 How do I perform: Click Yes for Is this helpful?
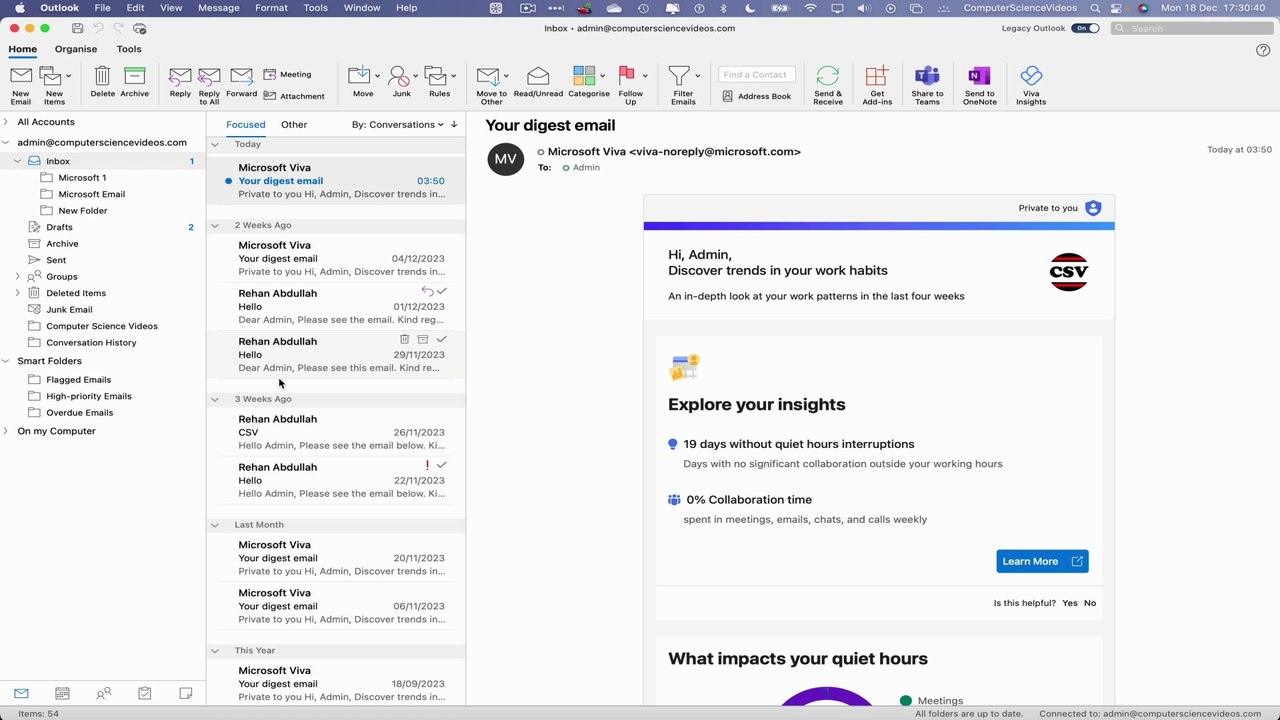coord(1070,603)
